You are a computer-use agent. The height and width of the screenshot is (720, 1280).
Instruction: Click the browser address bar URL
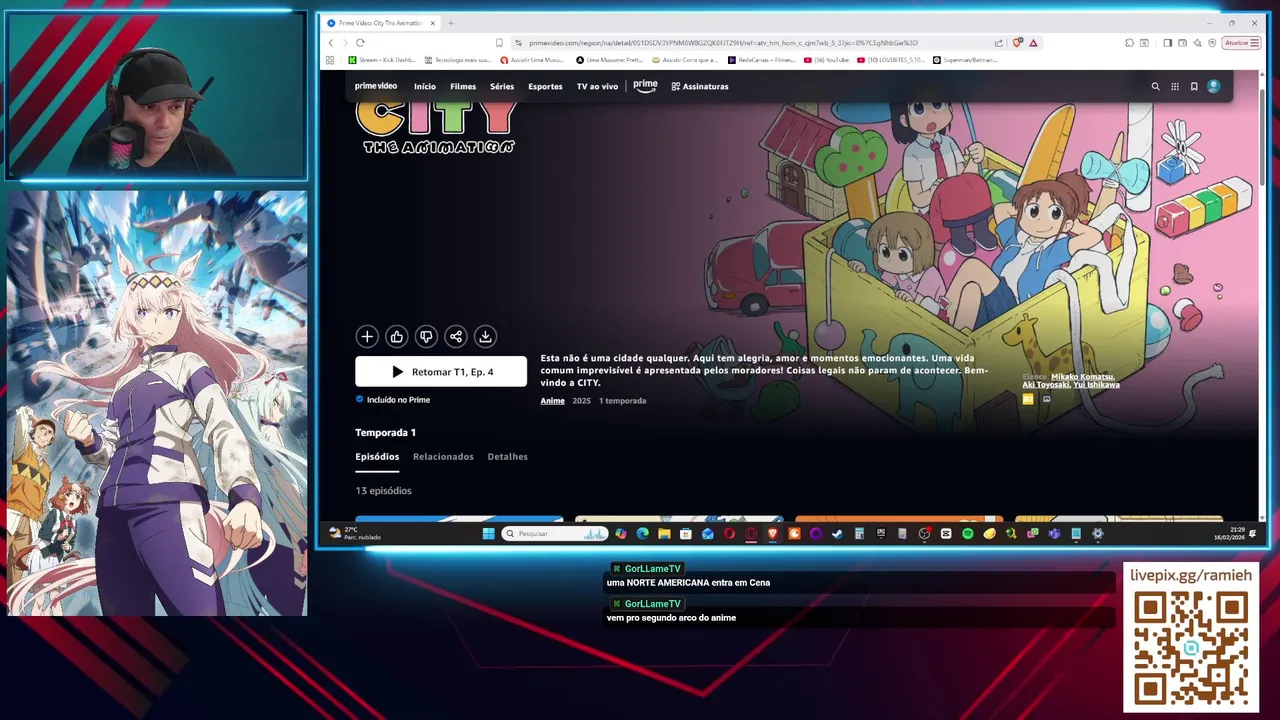pyautogui.click(x=723, y=43)
